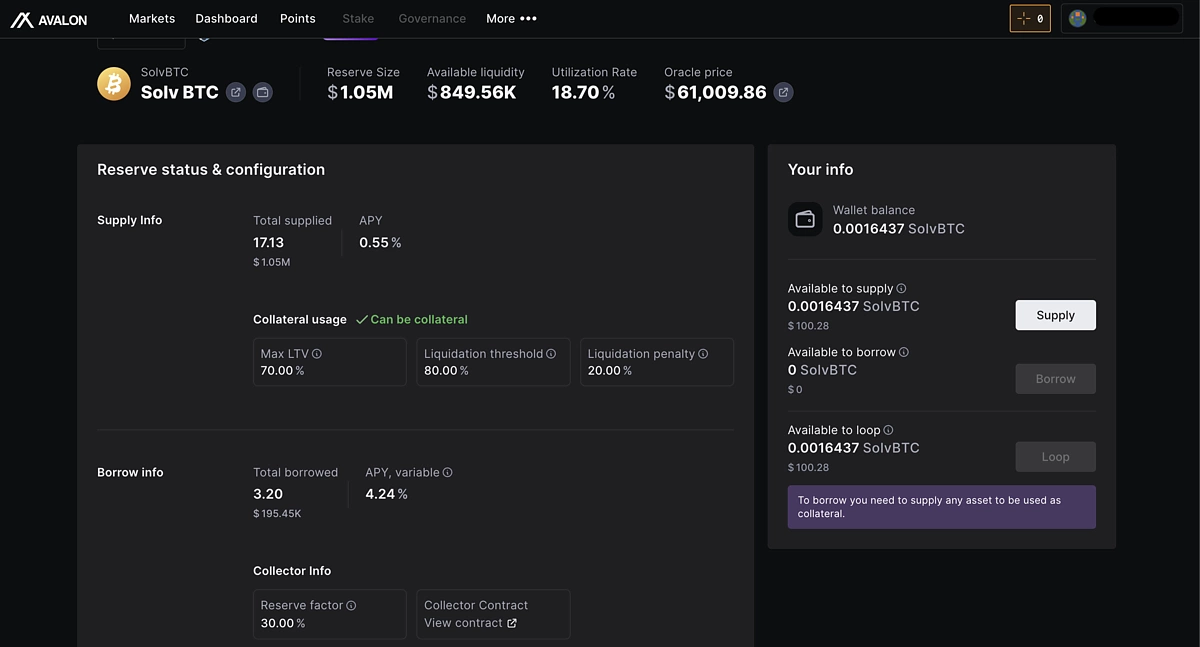Click Available to supply info icon
The height and width of the screenshot is (647, 1200).
[901, 289]
